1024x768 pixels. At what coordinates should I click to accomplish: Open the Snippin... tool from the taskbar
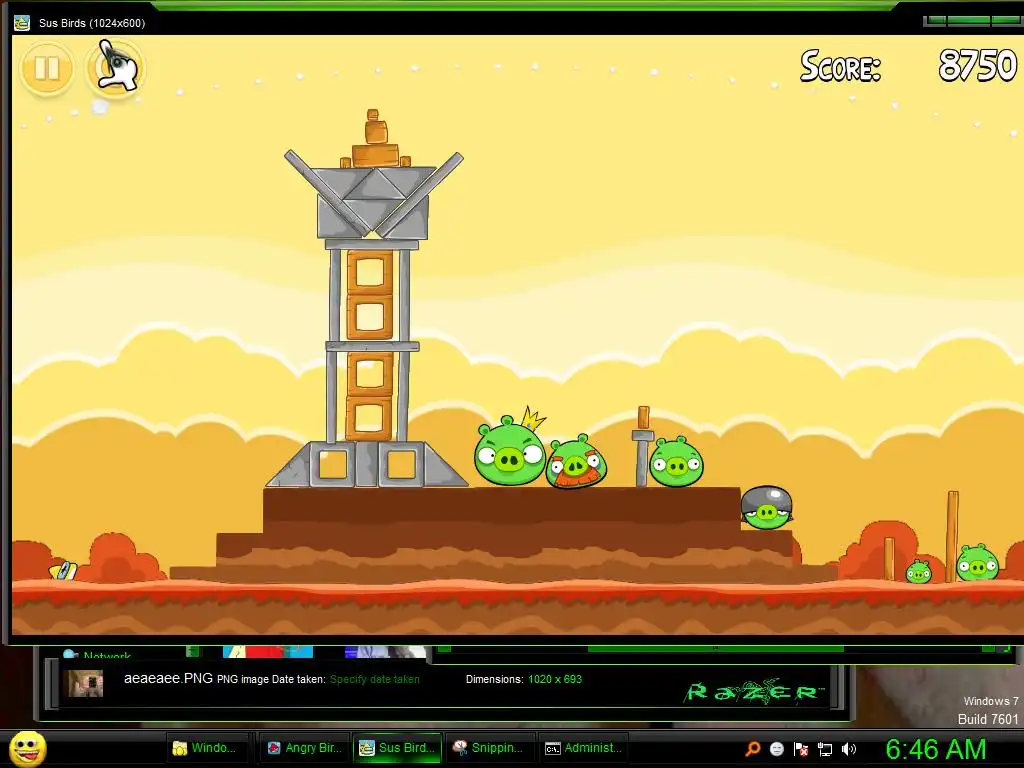tap(490, 748)
